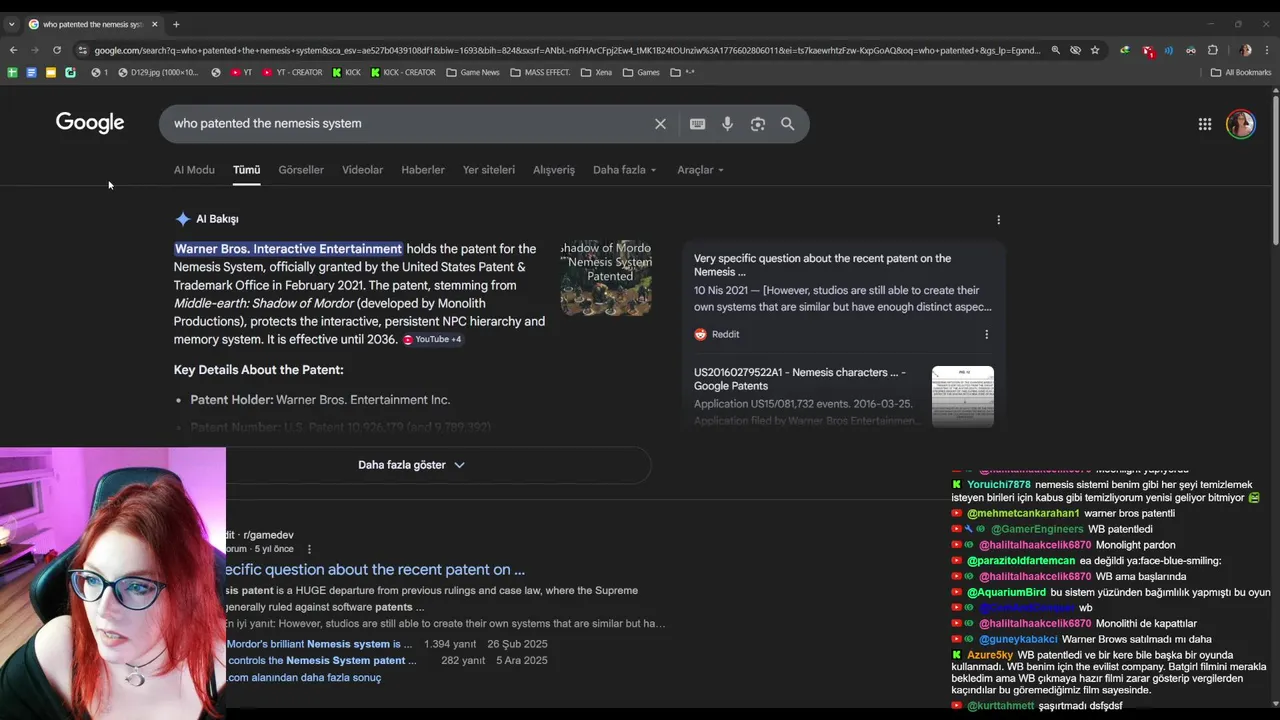
Task: Select the Tümü results tab
Action: [246, 170]
